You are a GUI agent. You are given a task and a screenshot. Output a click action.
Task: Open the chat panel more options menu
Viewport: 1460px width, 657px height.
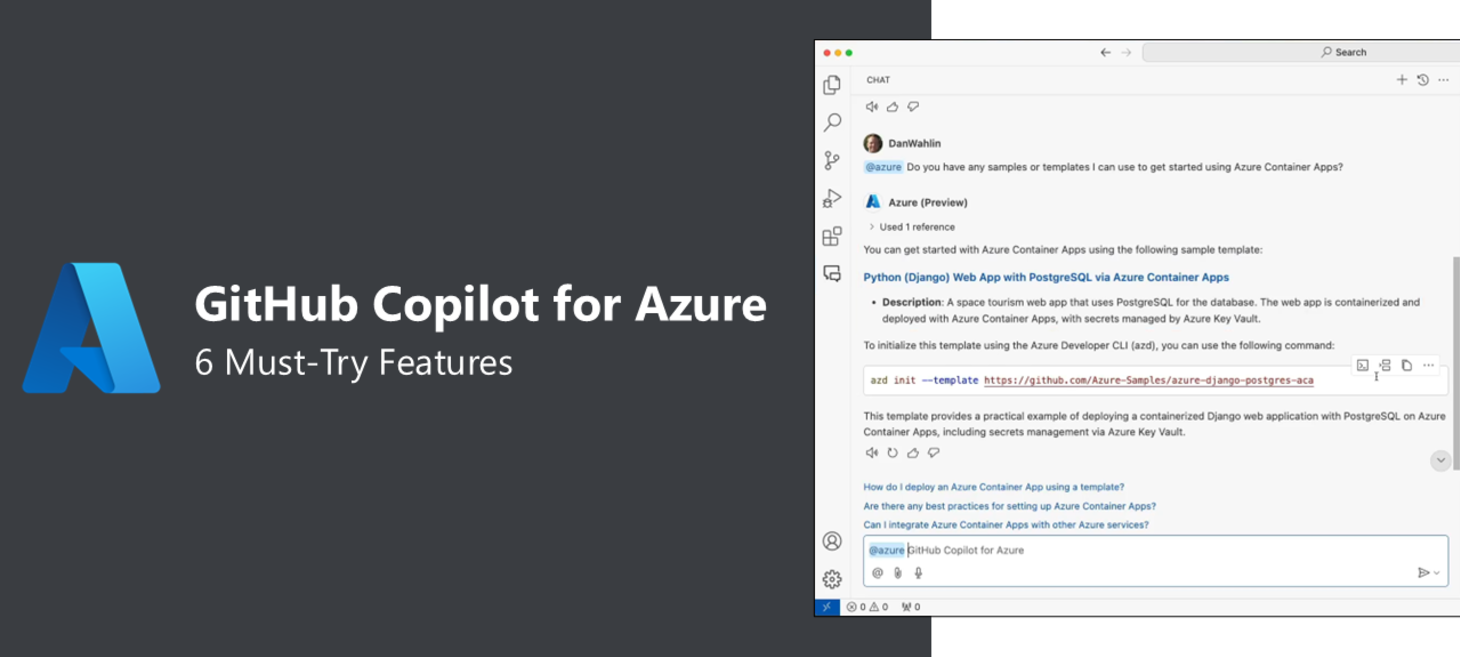[x=1443, y=80]
